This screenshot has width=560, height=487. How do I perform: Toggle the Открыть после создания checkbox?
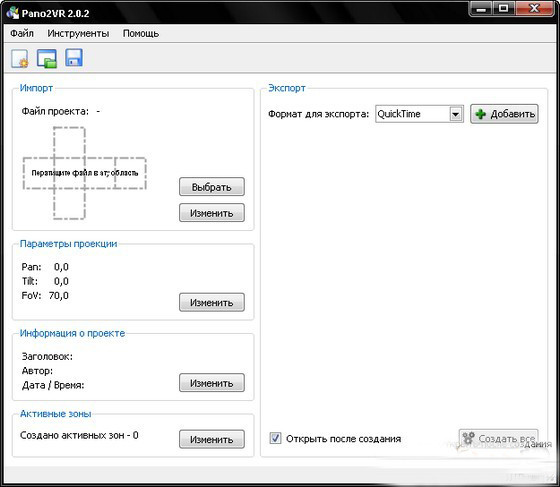pyautogui.click(x=275, y=438)
